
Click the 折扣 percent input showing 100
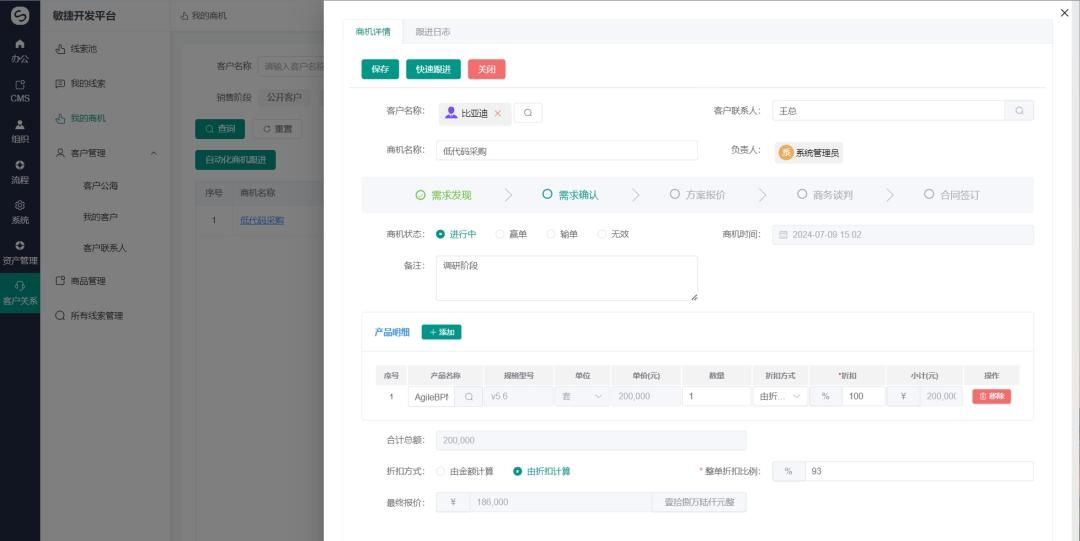pos(864,396)
